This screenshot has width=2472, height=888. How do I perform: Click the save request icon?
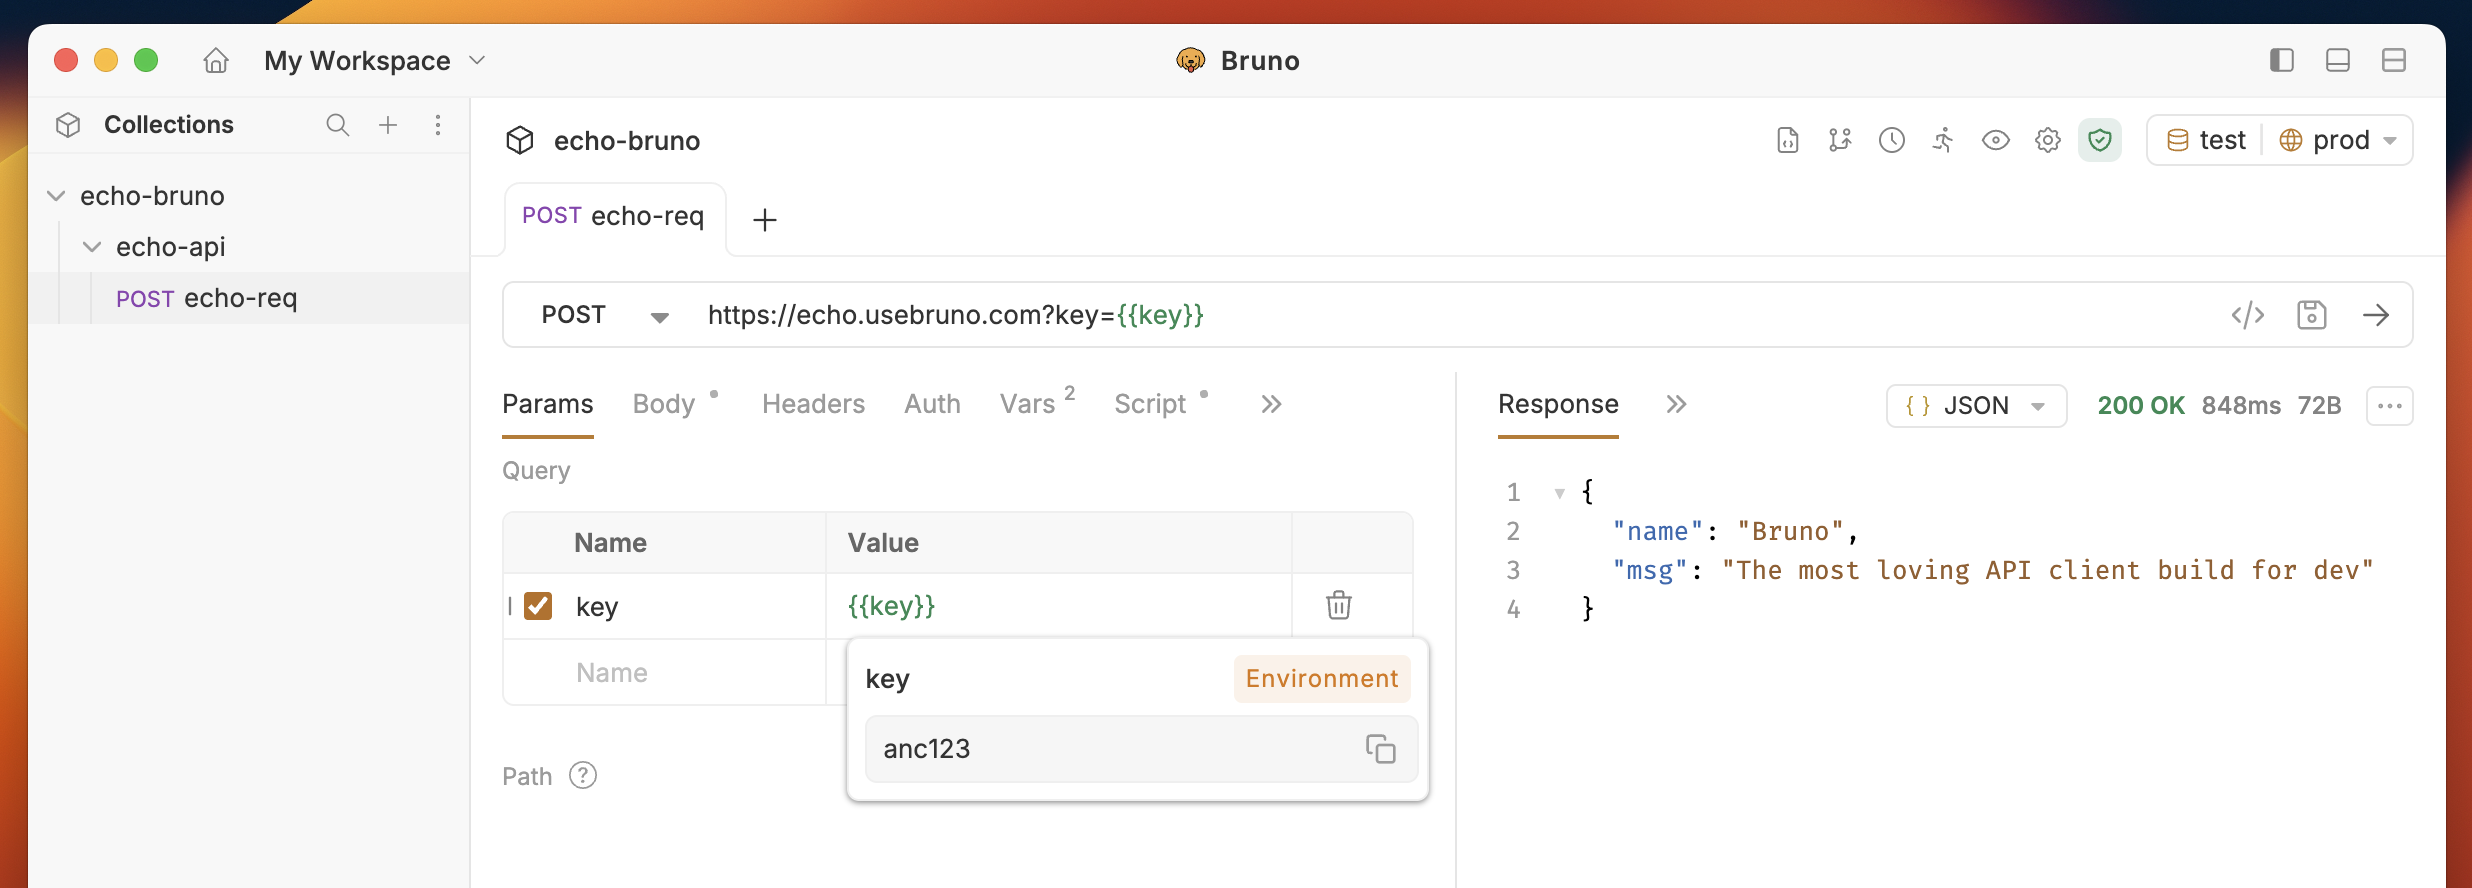tap(2311, 315)
